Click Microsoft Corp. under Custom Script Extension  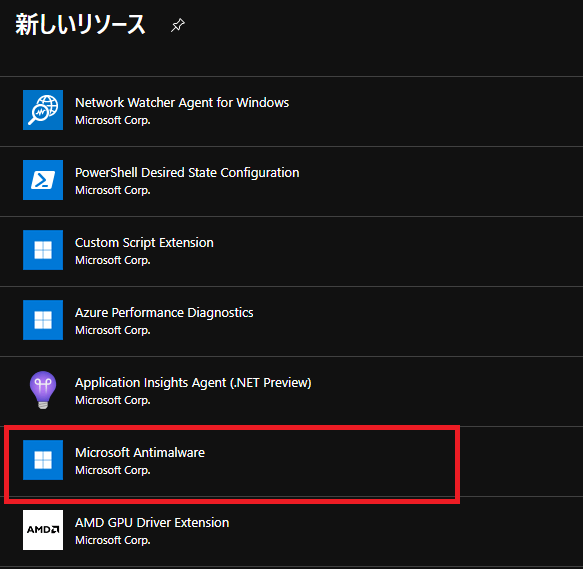point(113,260)
